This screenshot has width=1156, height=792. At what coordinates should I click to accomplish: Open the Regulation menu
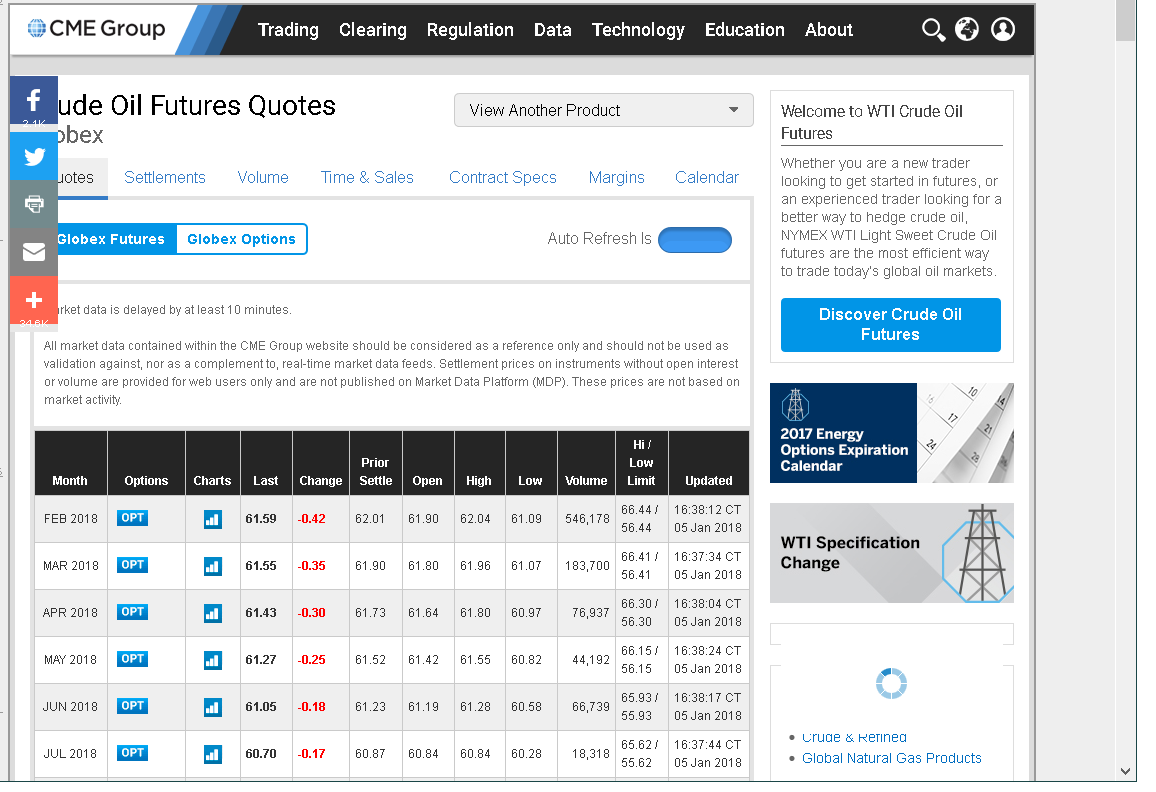coord(470,29)
